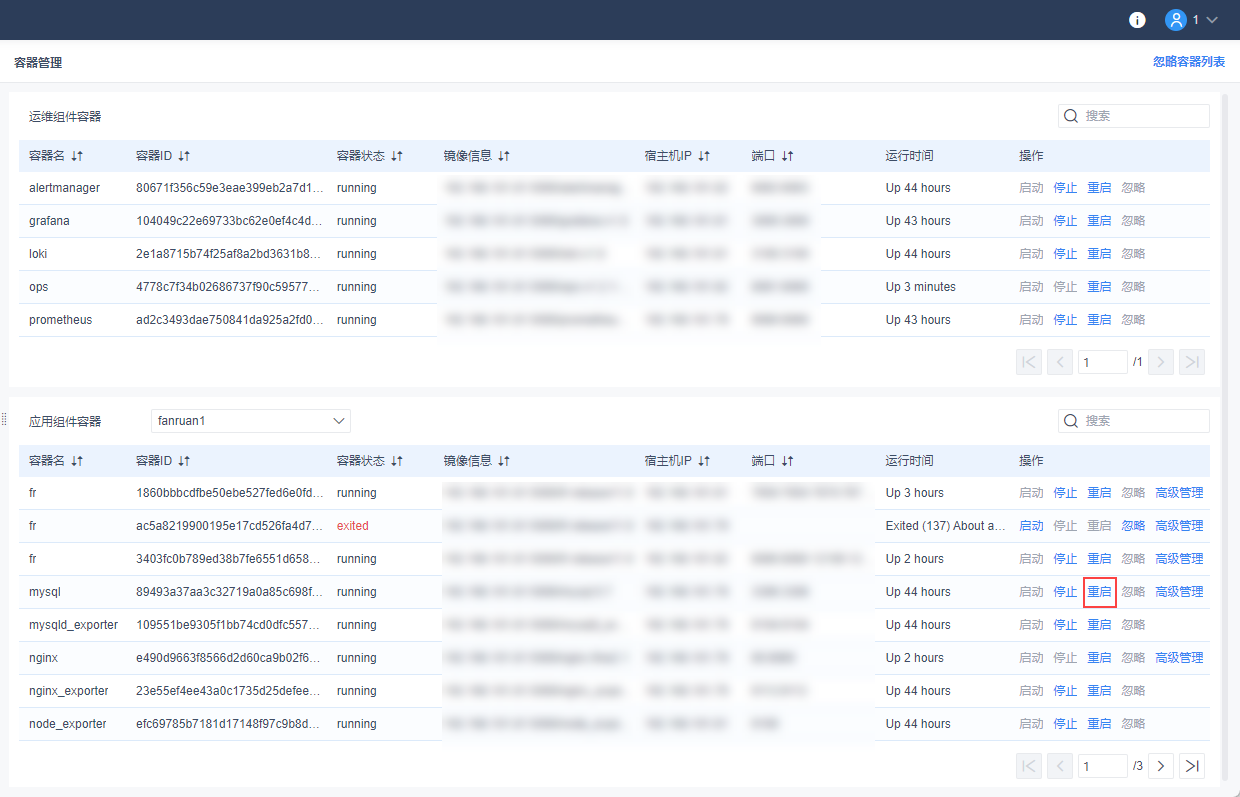Go to last page in 应用组件容器 pager
Image resolution: width=1240 pixels, height=797 pixels.
[x=1192, y=766]
